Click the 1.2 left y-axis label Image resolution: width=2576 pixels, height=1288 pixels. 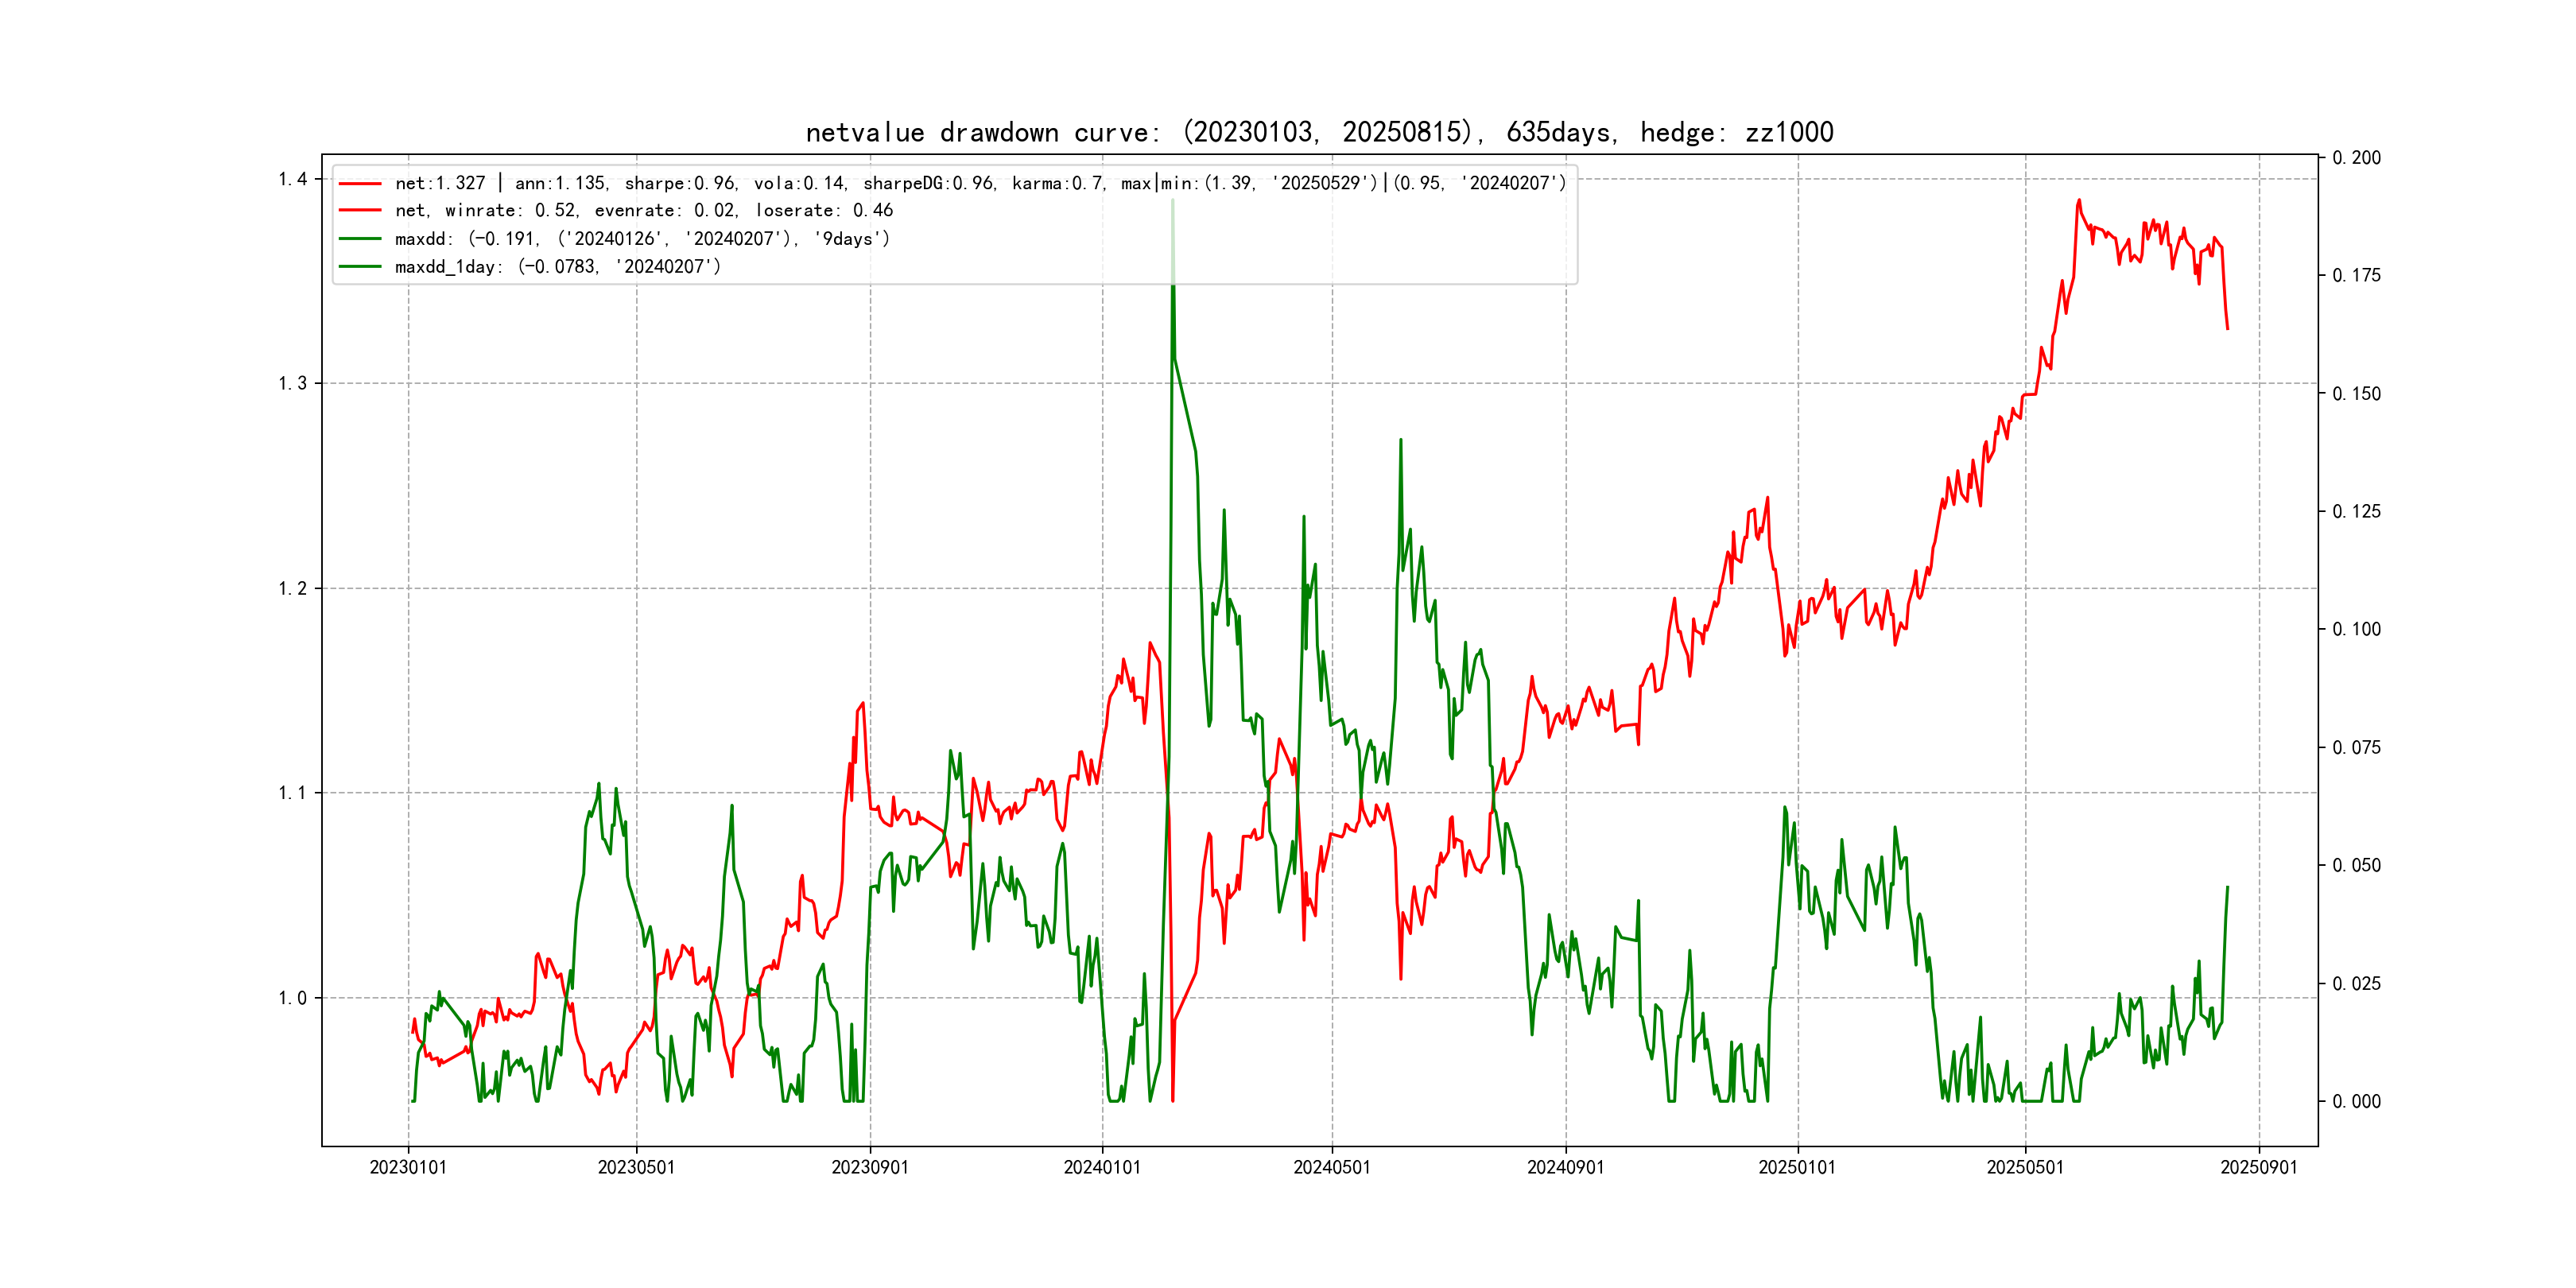tap(292, 589)
